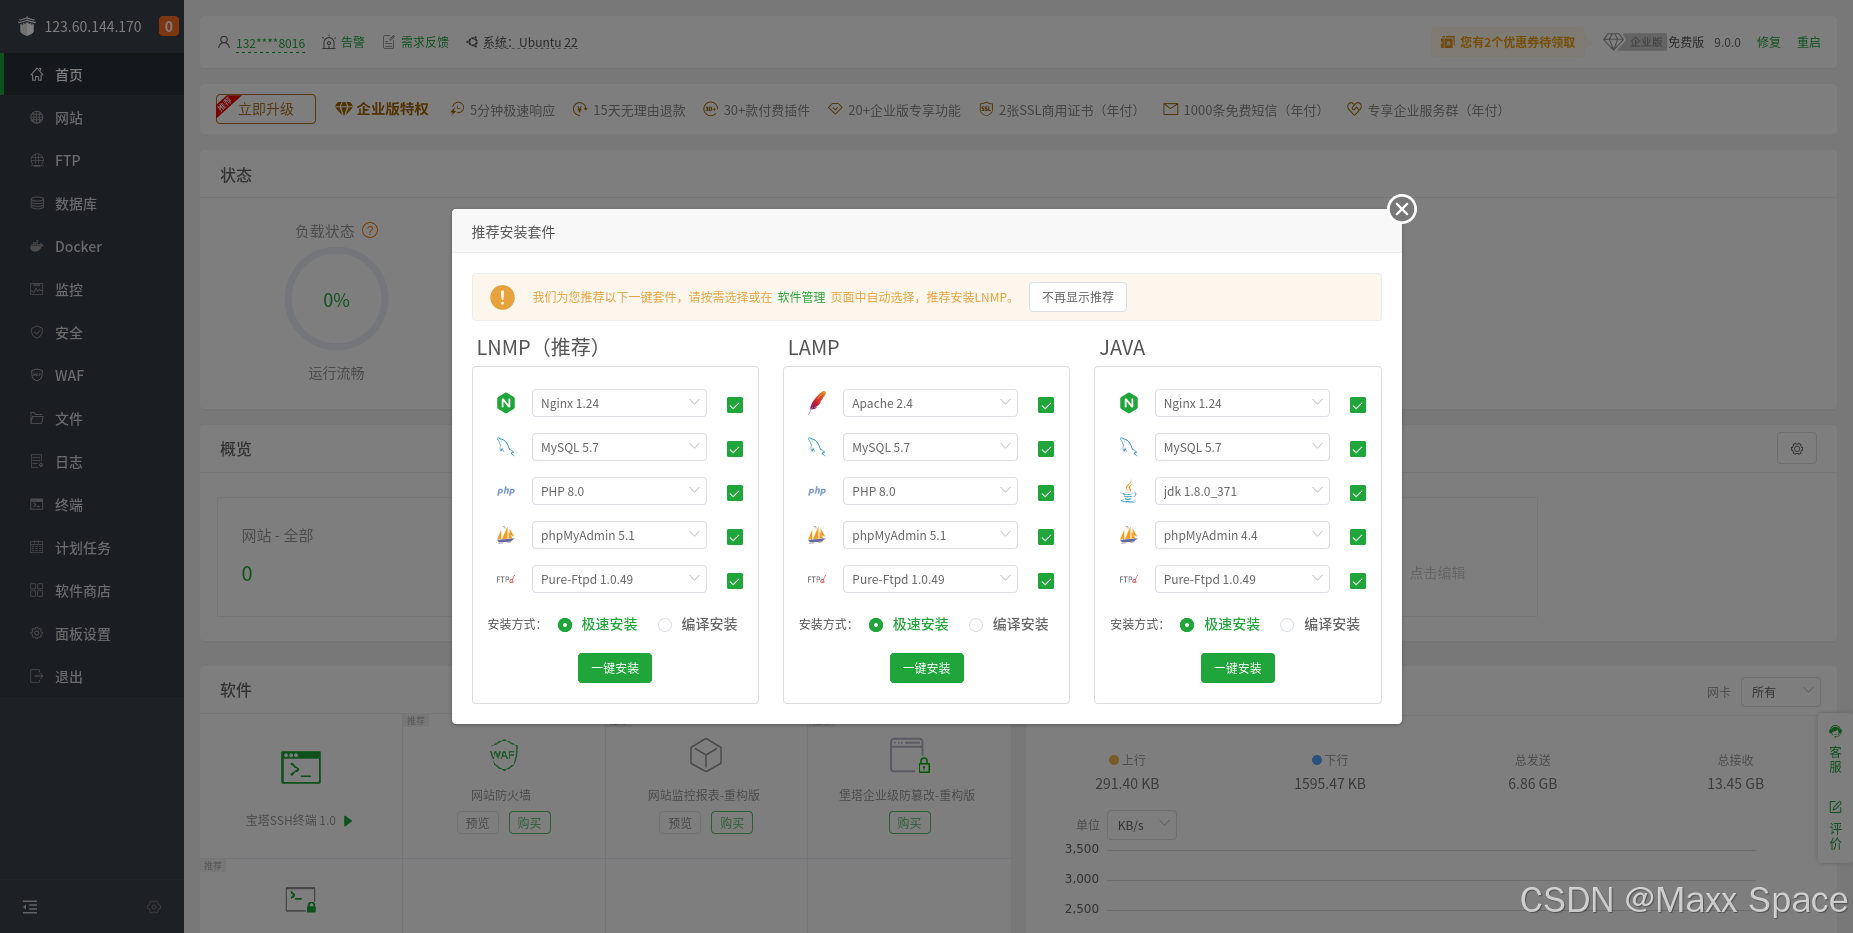Click the logout icon in sidebar

(x=37, y=676)
